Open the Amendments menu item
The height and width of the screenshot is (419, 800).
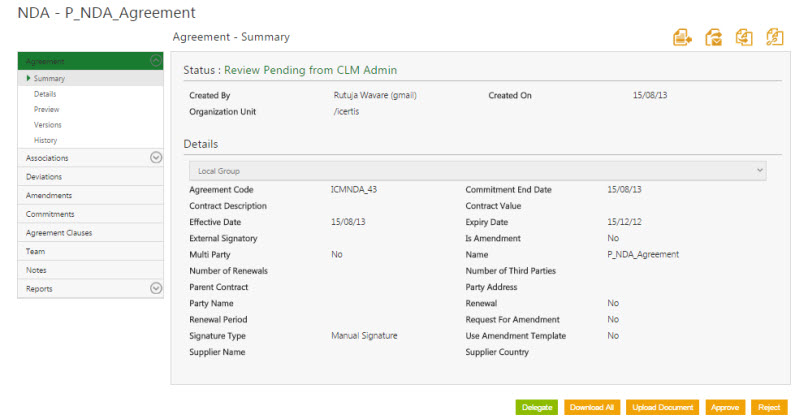[49, 195]
